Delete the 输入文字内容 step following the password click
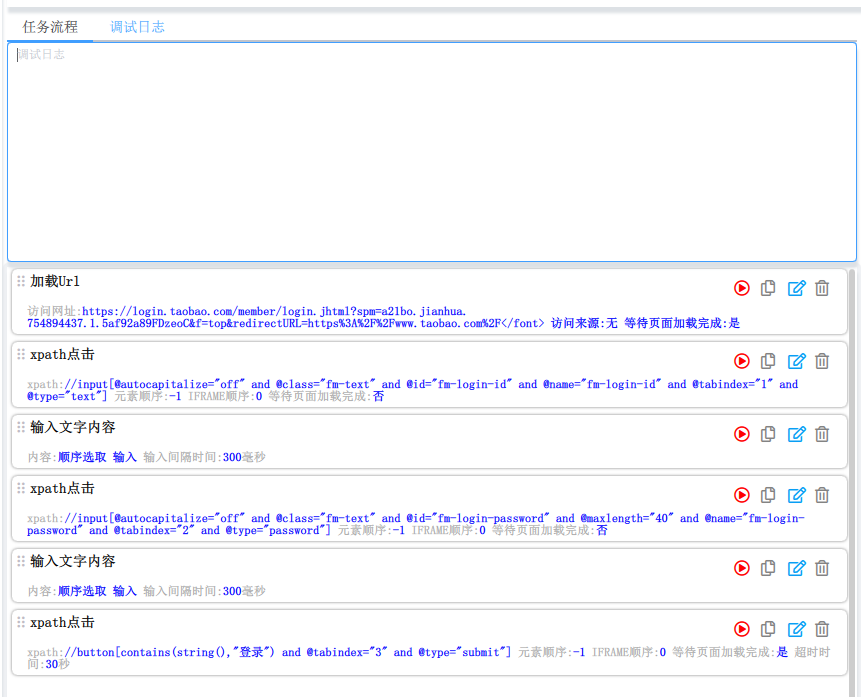861x697 pixels. click(x=822, y=568)
